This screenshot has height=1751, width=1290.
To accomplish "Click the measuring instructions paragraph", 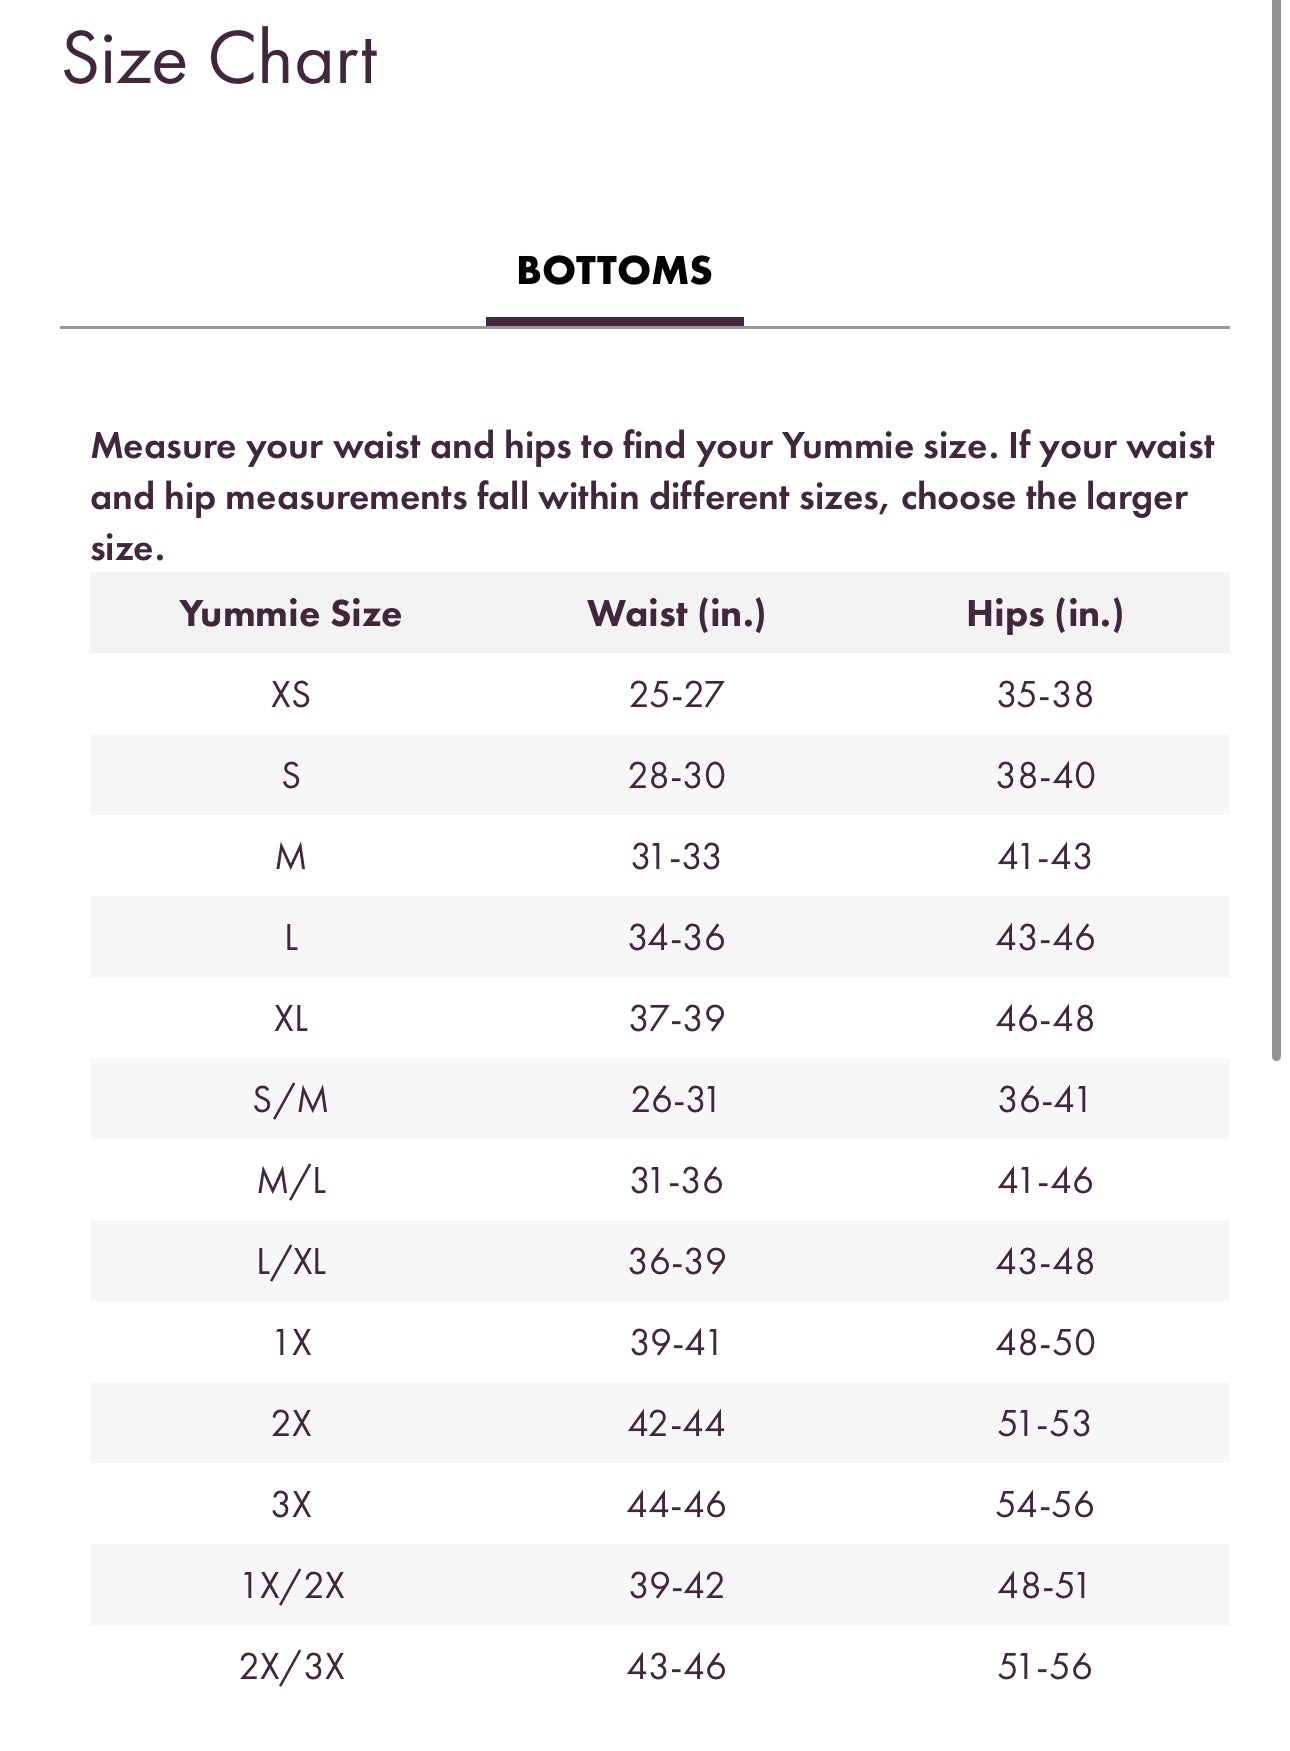I will click(650, 496).
